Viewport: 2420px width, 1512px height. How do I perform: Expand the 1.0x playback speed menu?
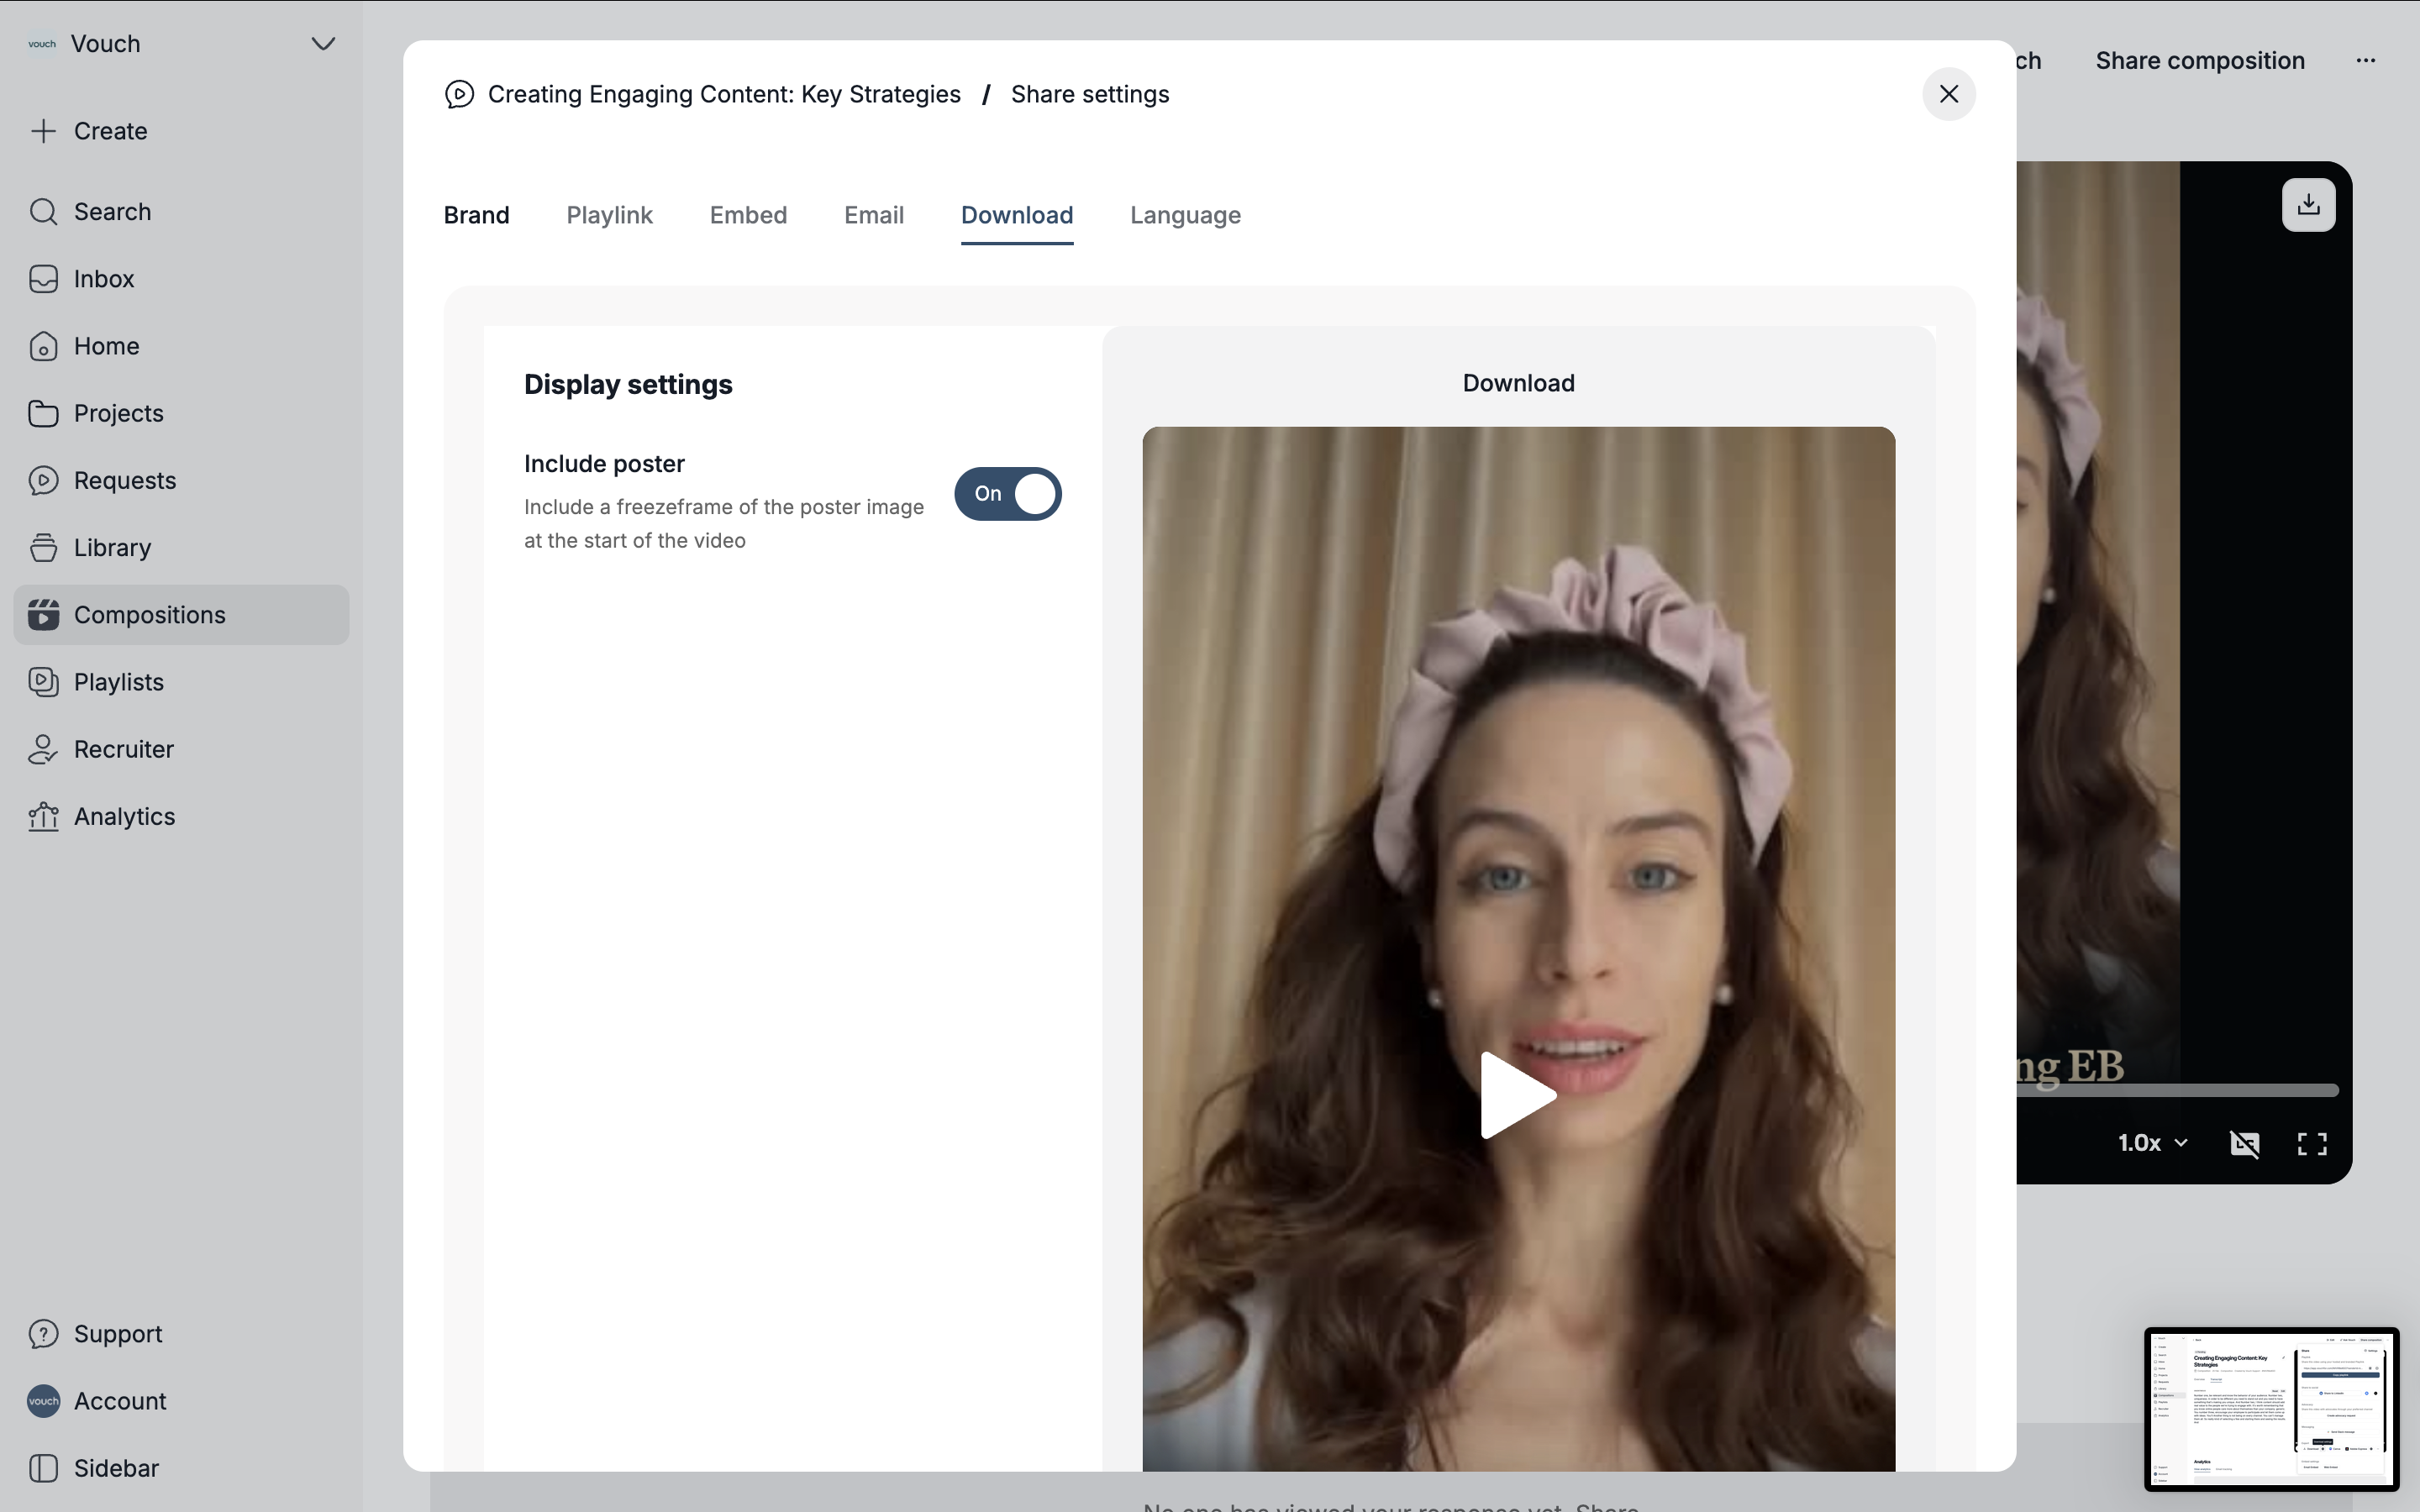pos(2152,1143)
